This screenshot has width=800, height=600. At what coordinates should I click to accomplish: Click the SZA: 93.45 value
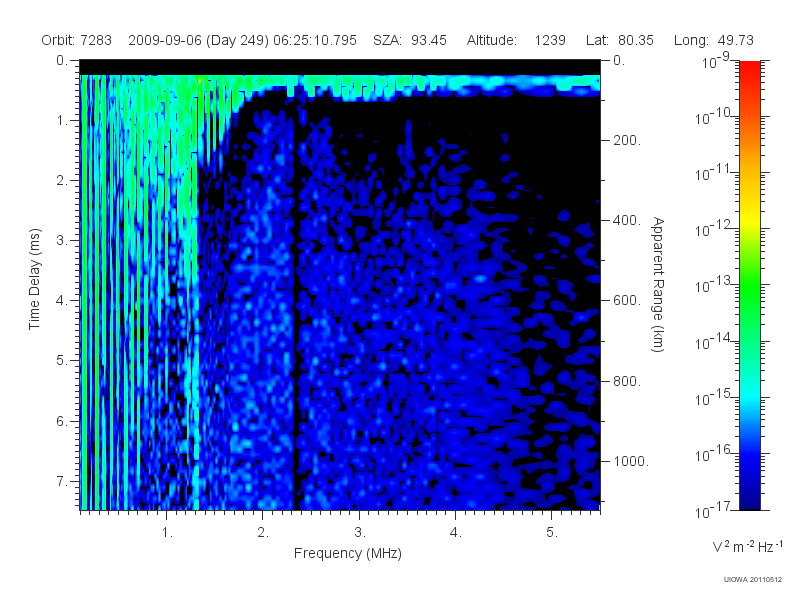410,40
